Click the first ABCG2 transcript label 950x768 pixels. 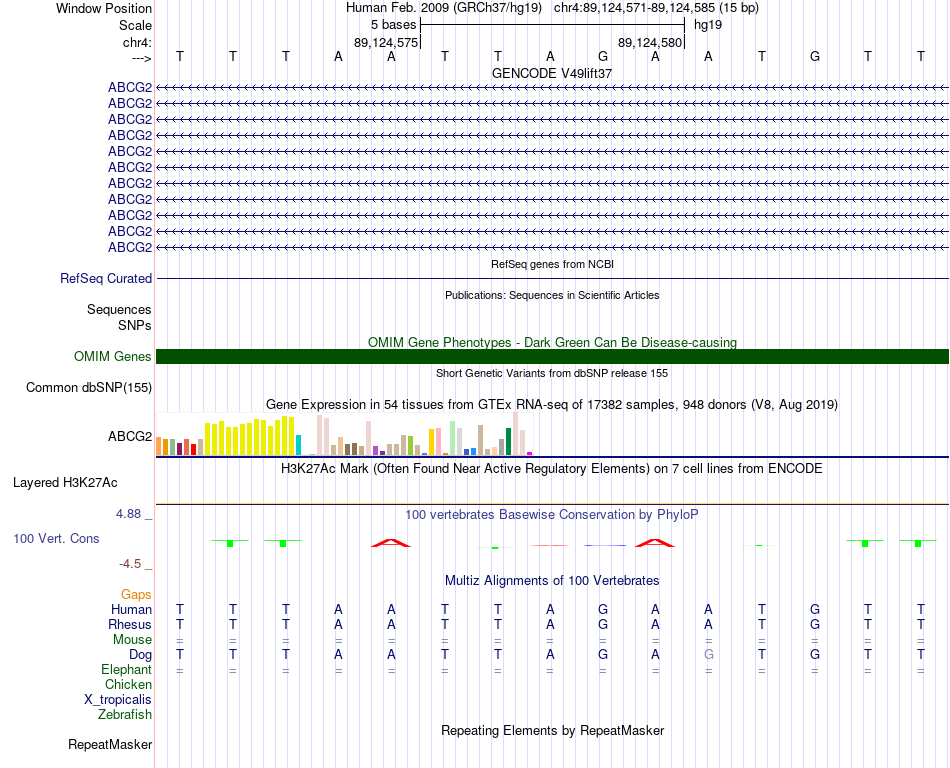pyautogui.click(x=130, y=87)
